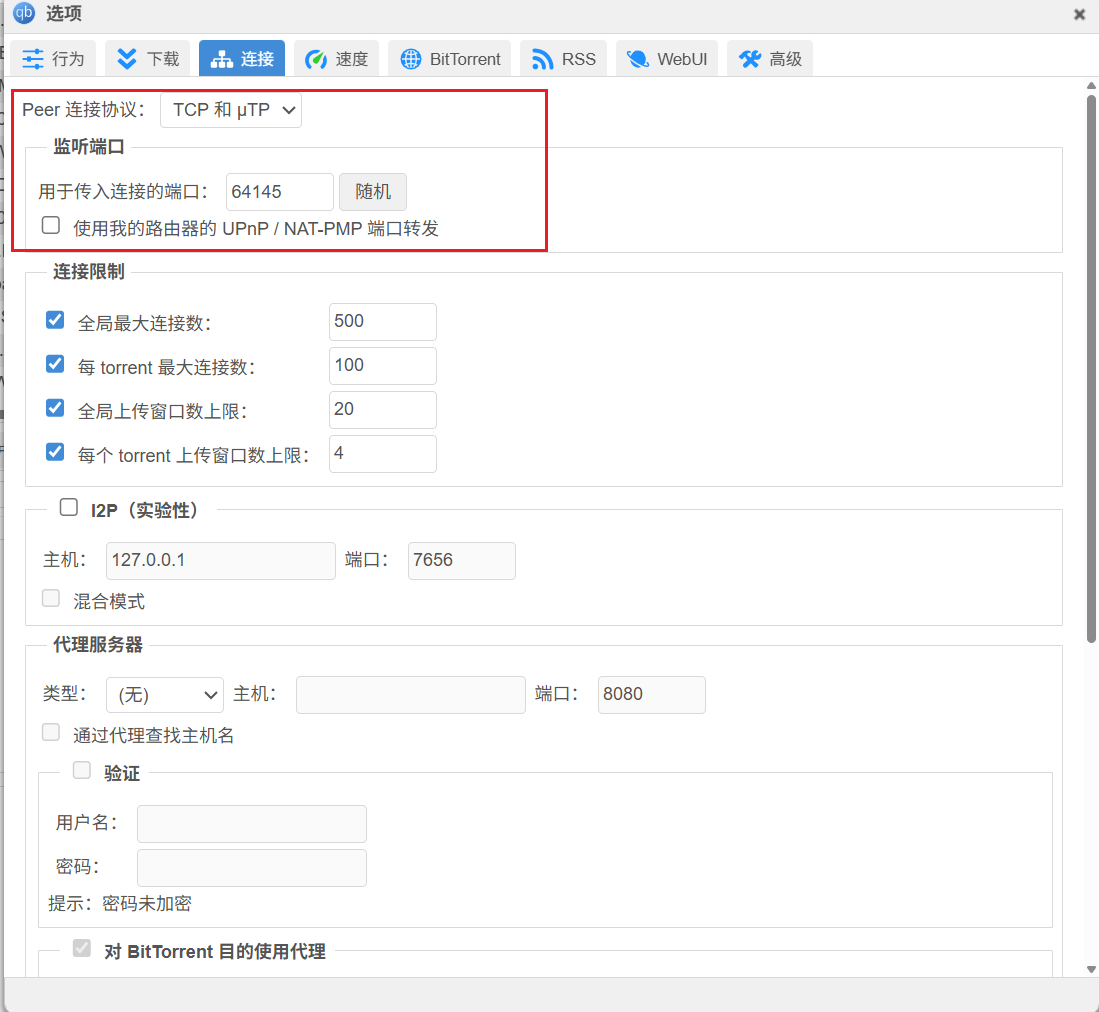Enable UPnP / NAT-PMP port forwarding checkbox

[51, 226]
